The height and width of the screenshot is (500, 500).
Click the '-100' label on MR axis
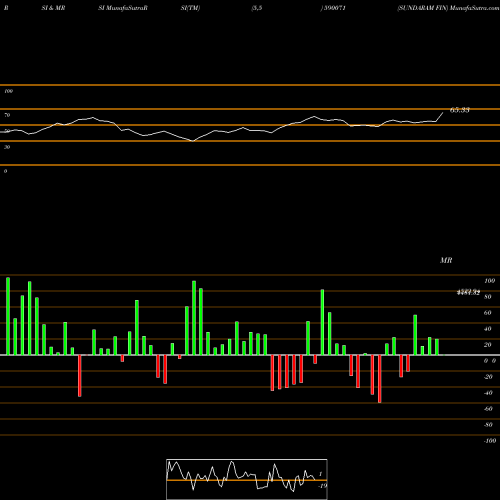pos(490,441)
